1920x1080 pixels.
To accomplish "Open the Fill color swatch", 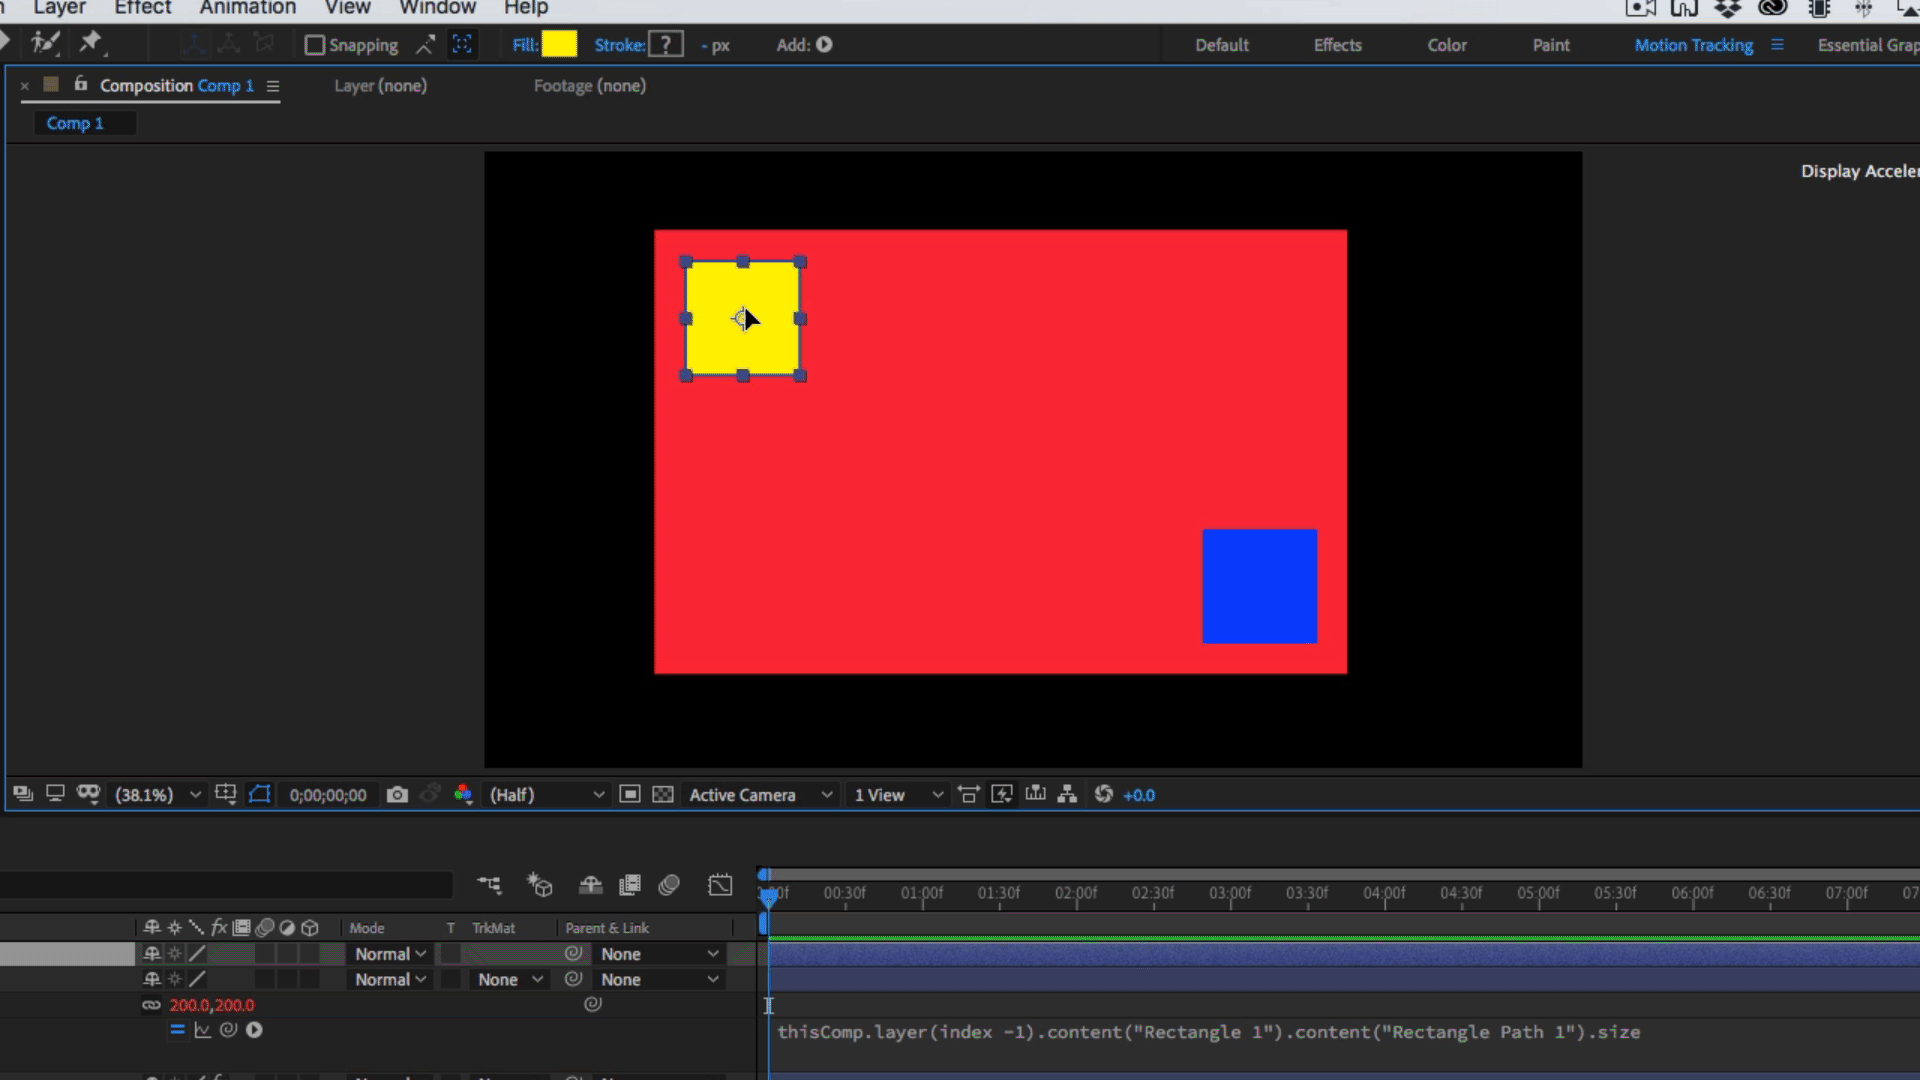I will [x=559, y=45].
